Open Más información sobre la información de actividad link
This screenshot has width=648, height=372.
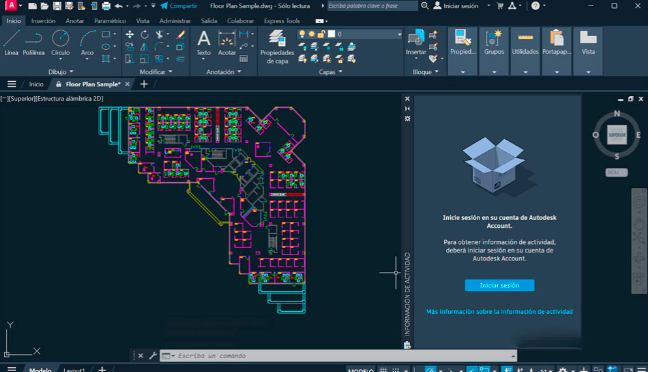[499, 312]
